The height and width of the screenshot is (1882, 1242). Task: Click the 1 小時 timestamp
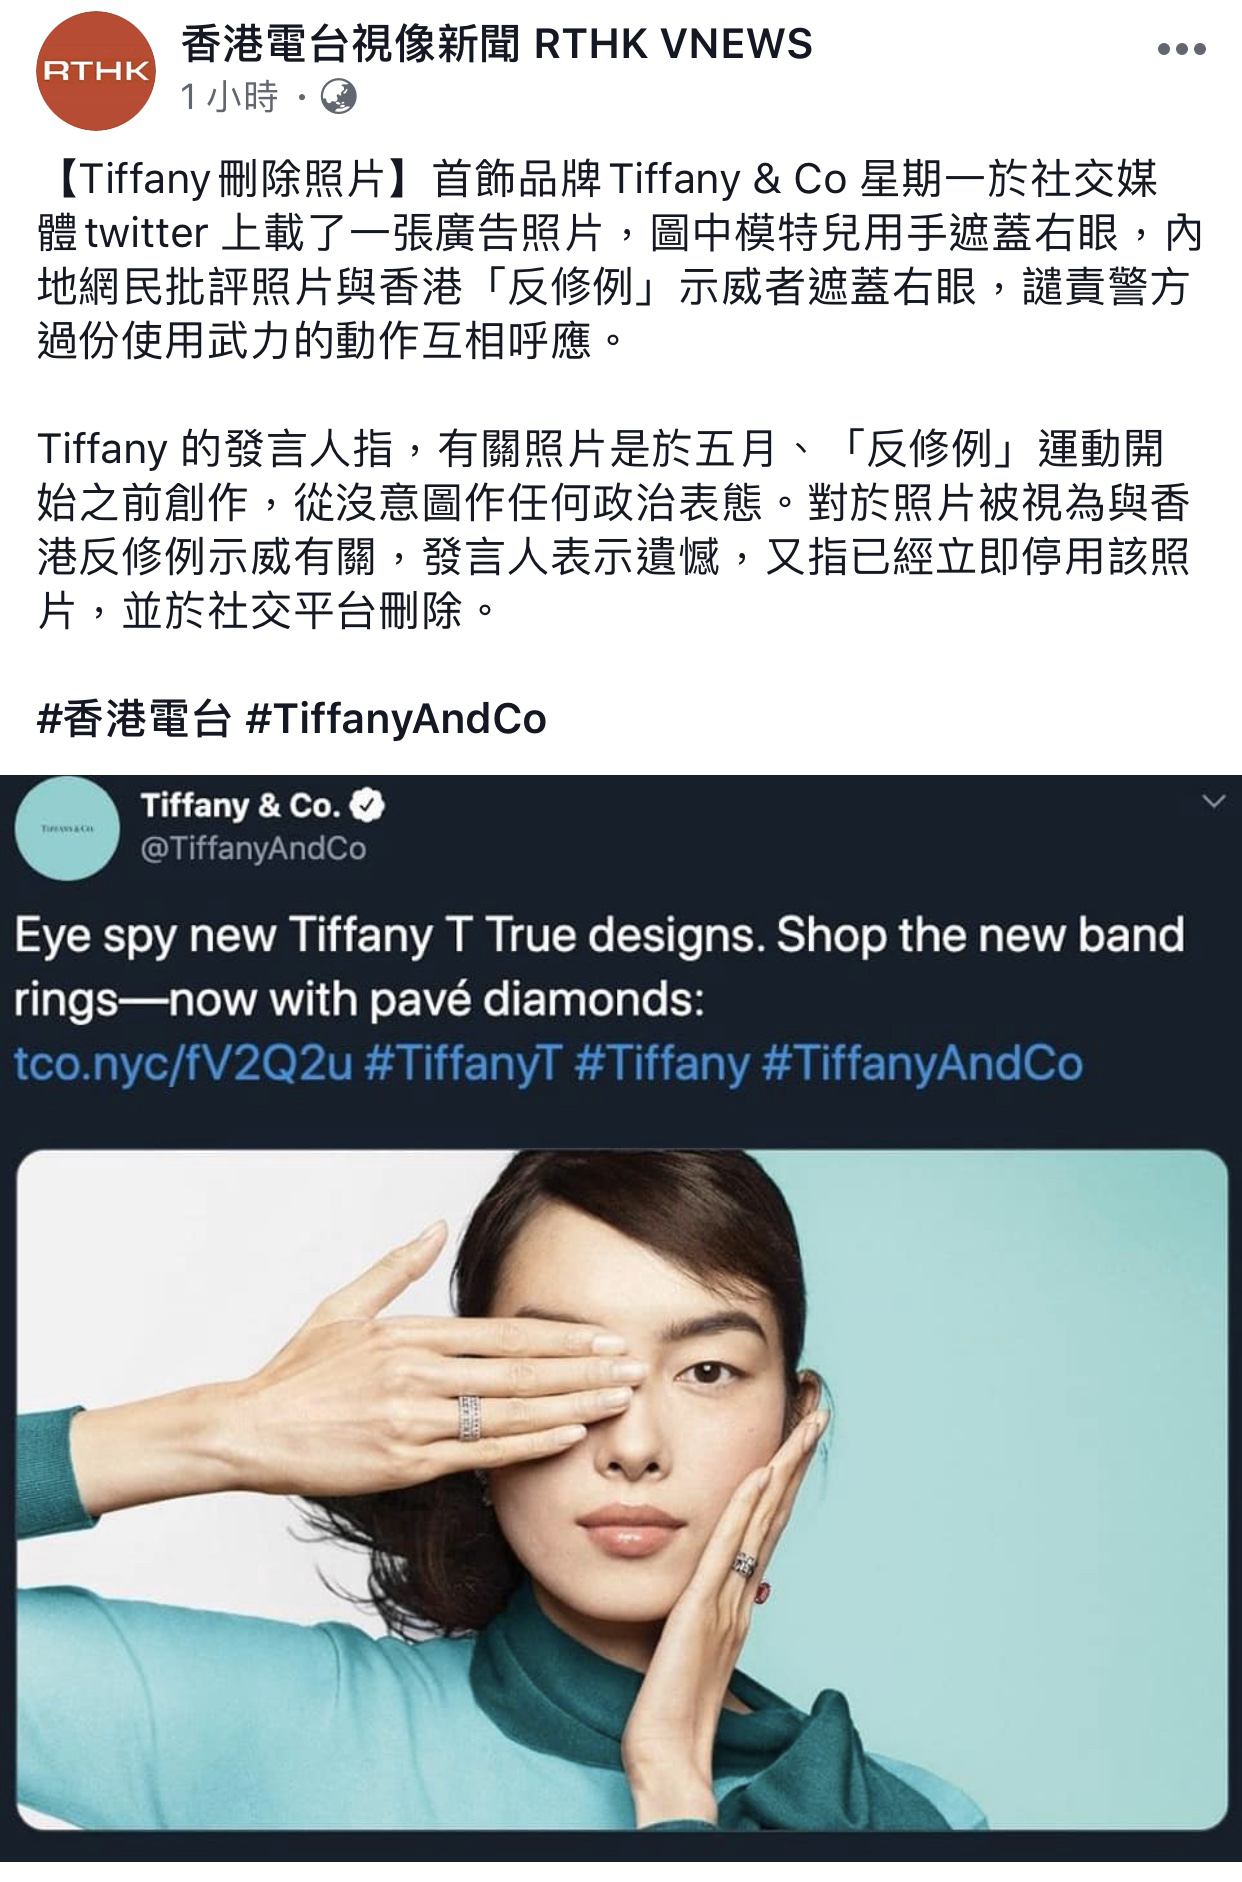228,97
